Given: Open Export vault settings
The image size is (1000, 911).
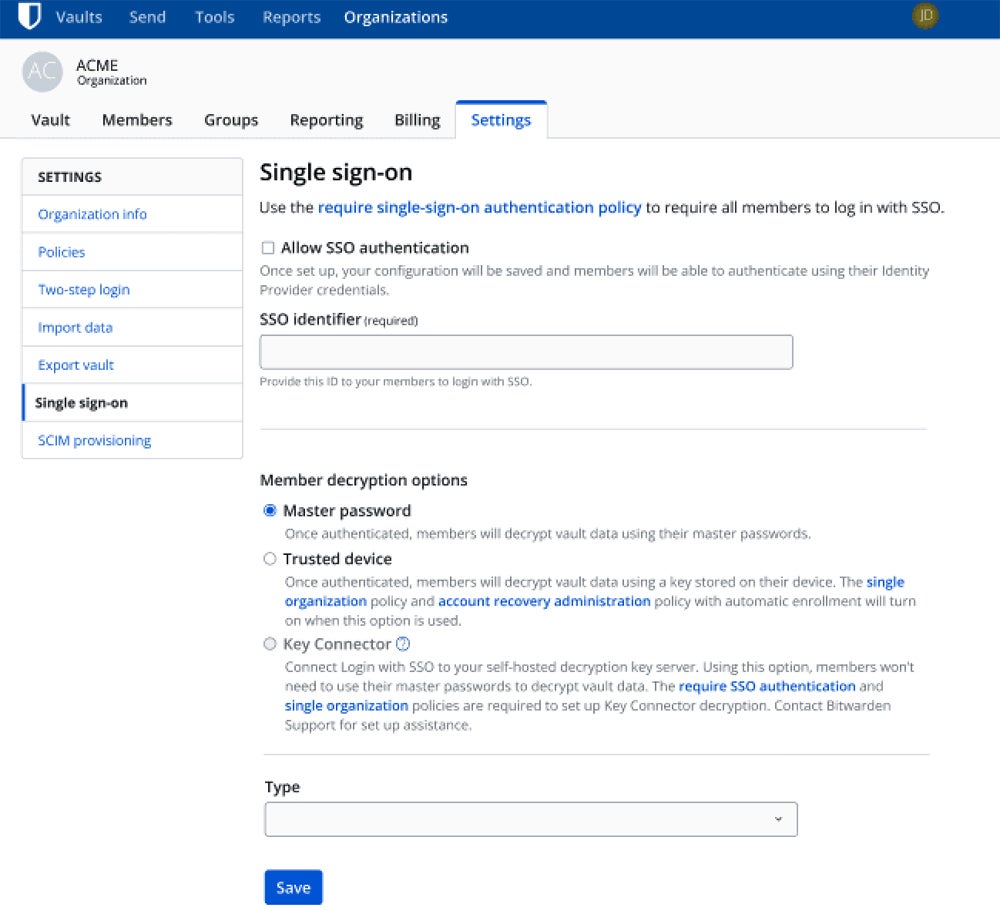Looking at the screenshot, I should pos(74,365).
